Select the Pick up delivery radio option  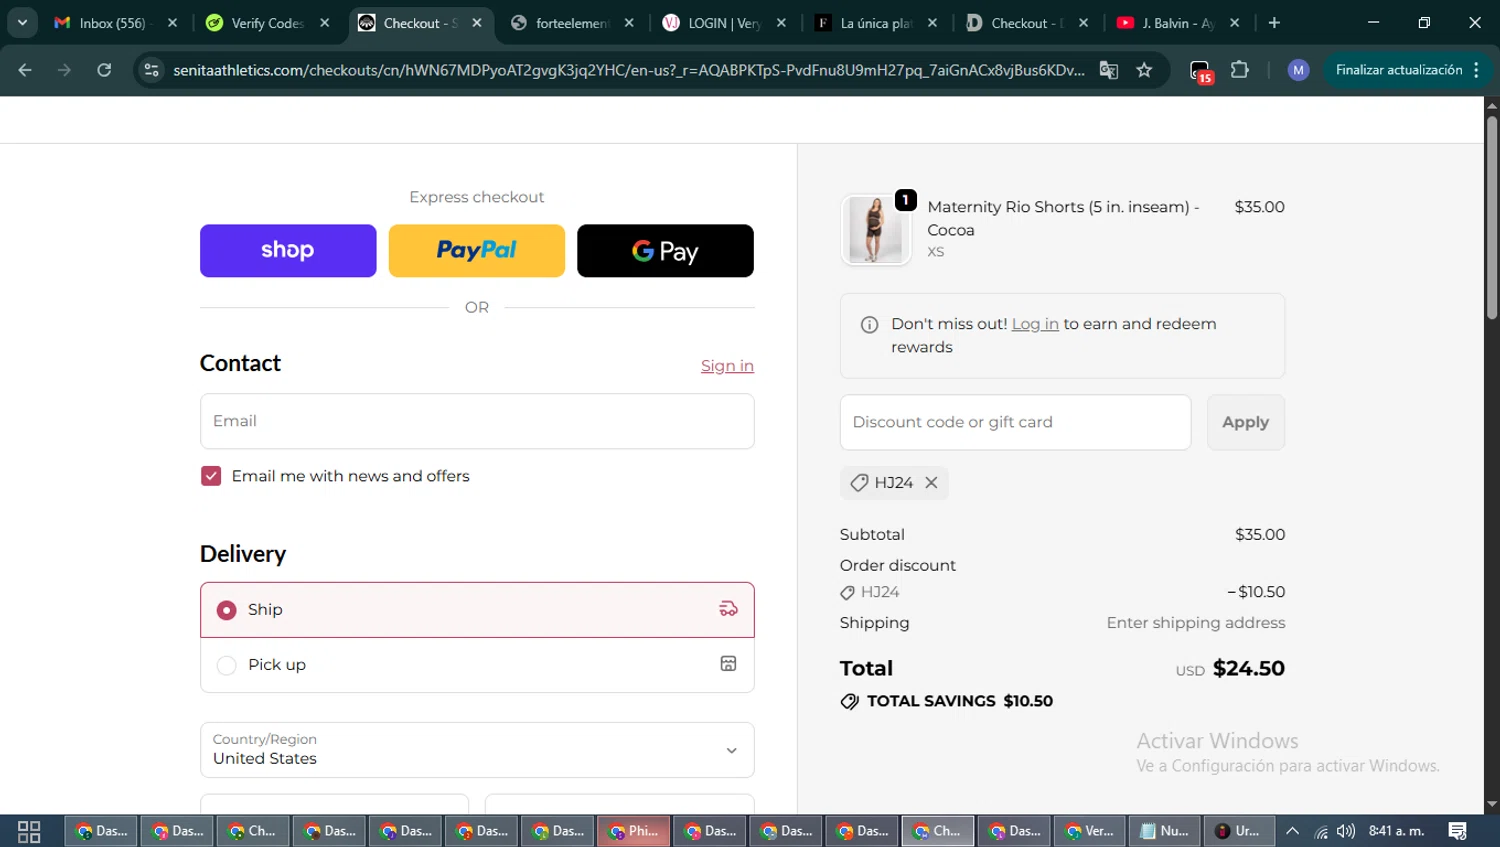[227, 665]
